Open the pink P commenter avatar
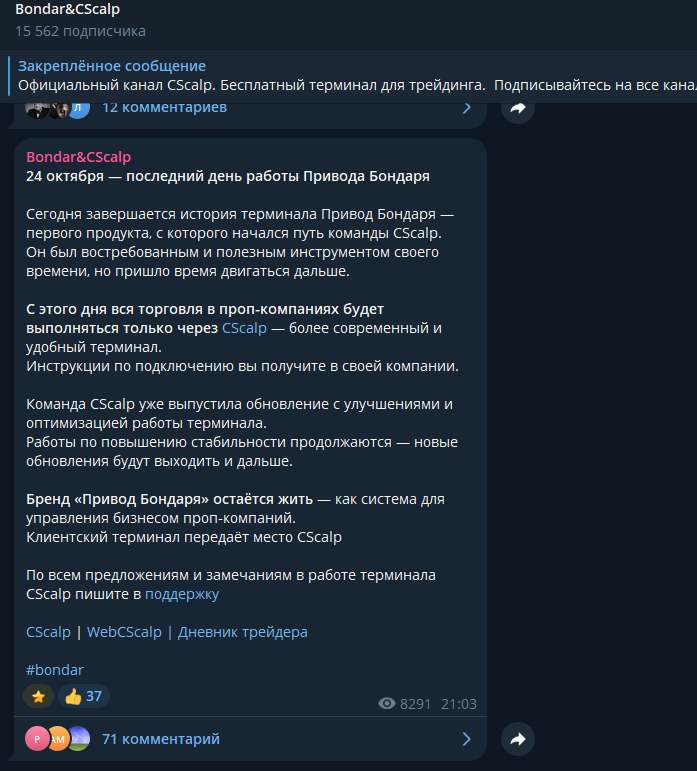Image resolution: width=697 pixels, height=771 pixels. (x=36, y=739)
